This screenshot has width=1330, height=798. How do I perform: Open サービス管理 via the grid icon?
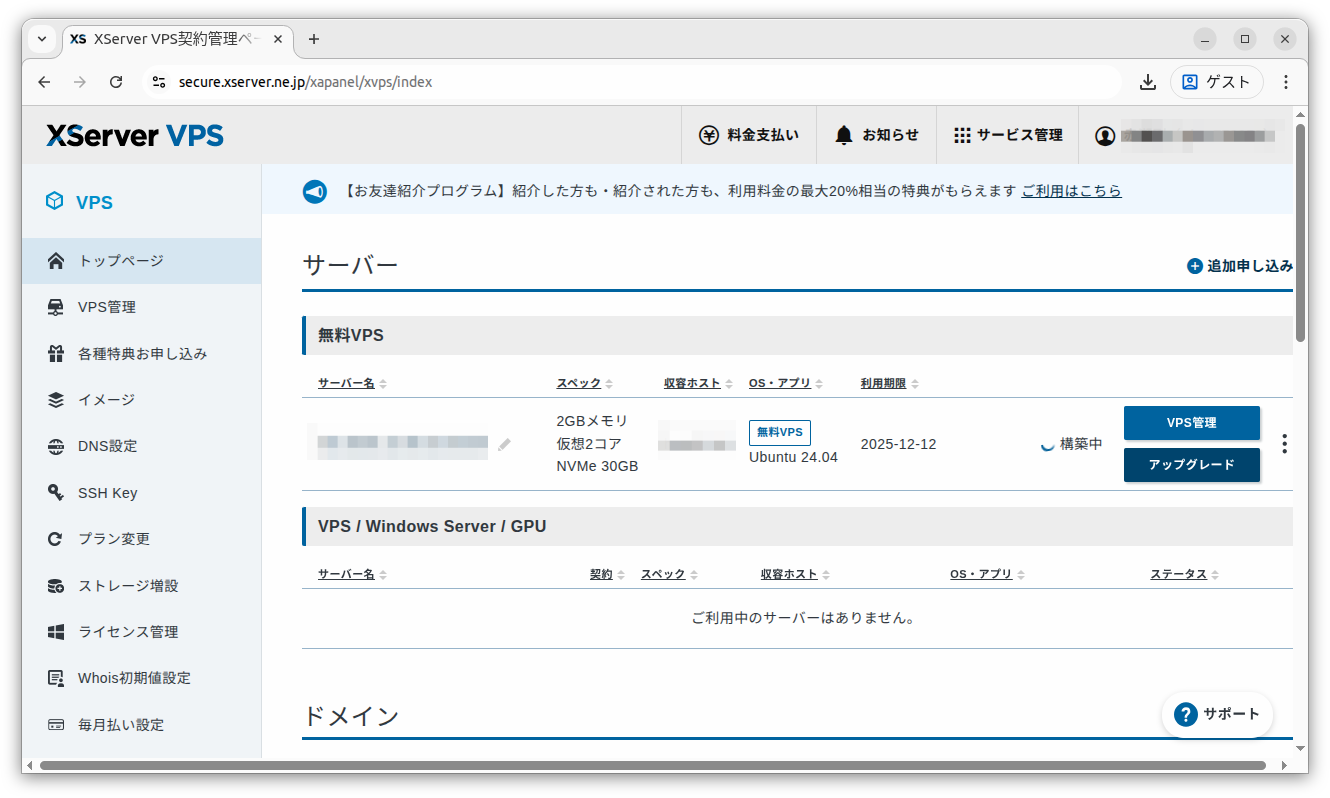tap(962, 134)
